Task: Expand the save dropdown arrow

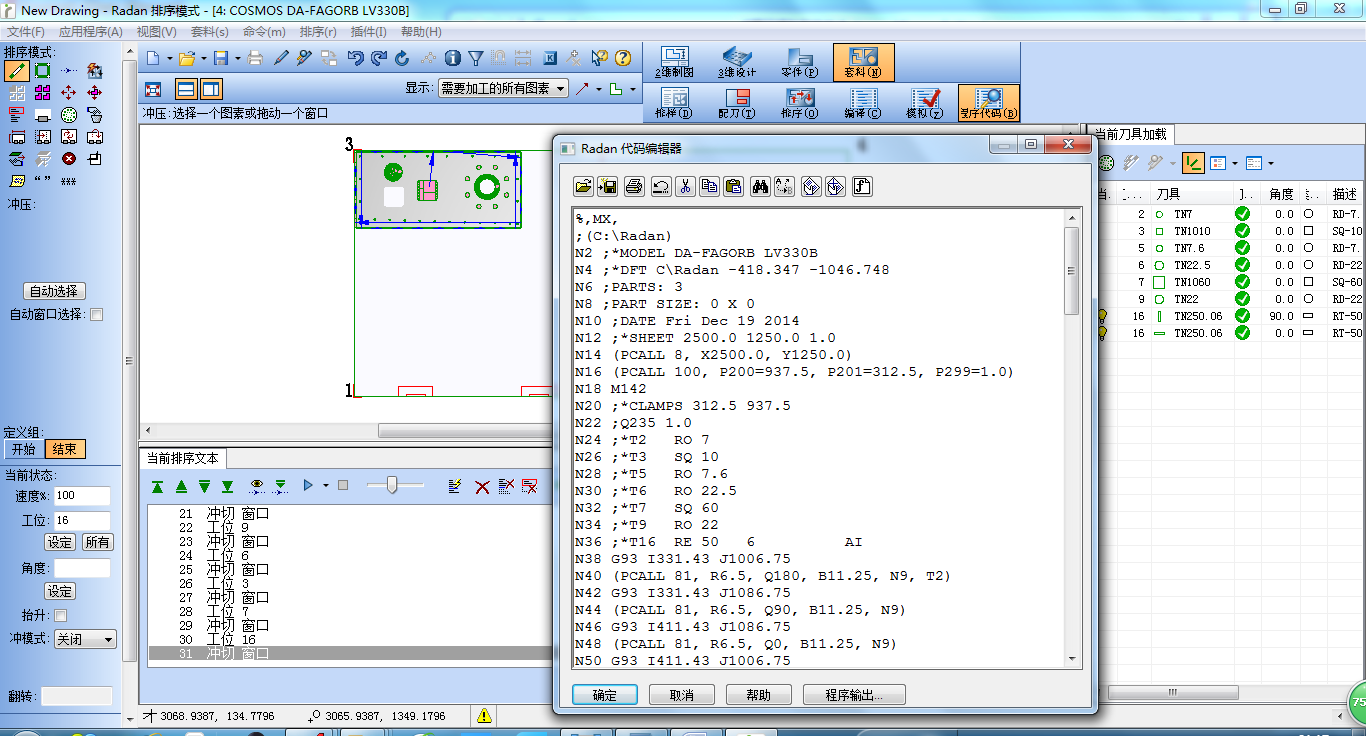Action: [237, 58]
